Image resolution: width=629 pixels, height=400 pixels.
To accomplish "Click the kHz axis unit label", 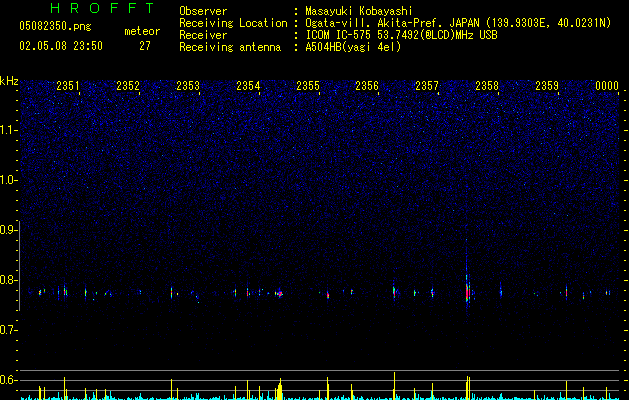I will 9,81.
